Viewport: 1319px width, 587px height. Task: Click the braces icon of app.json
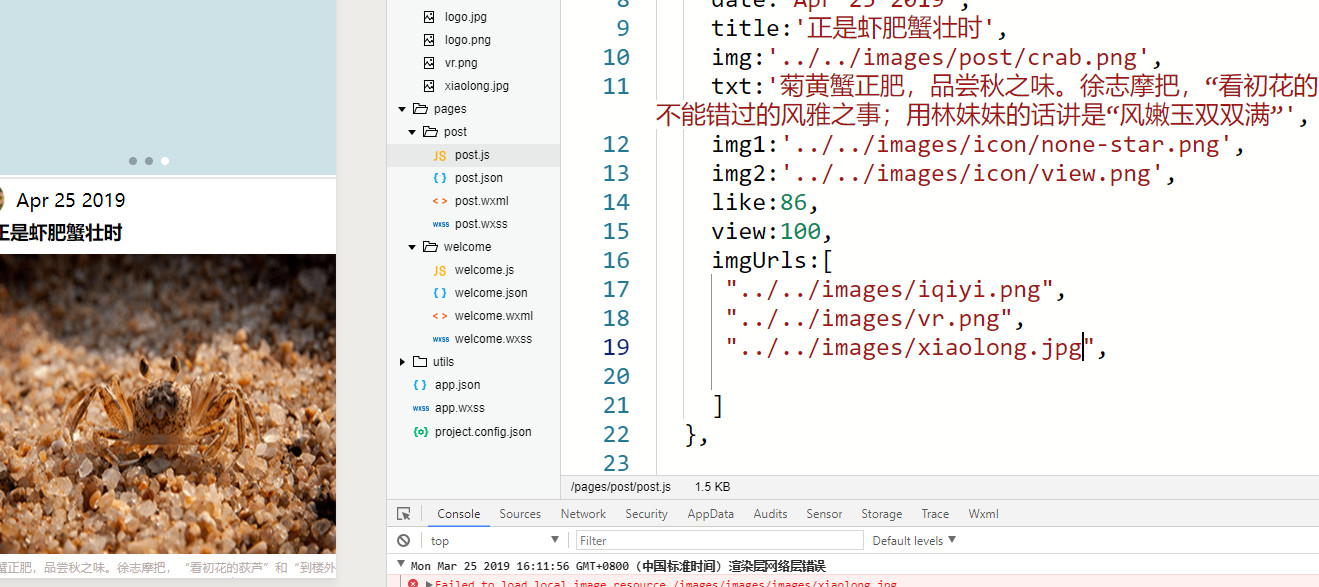[420, 385]
